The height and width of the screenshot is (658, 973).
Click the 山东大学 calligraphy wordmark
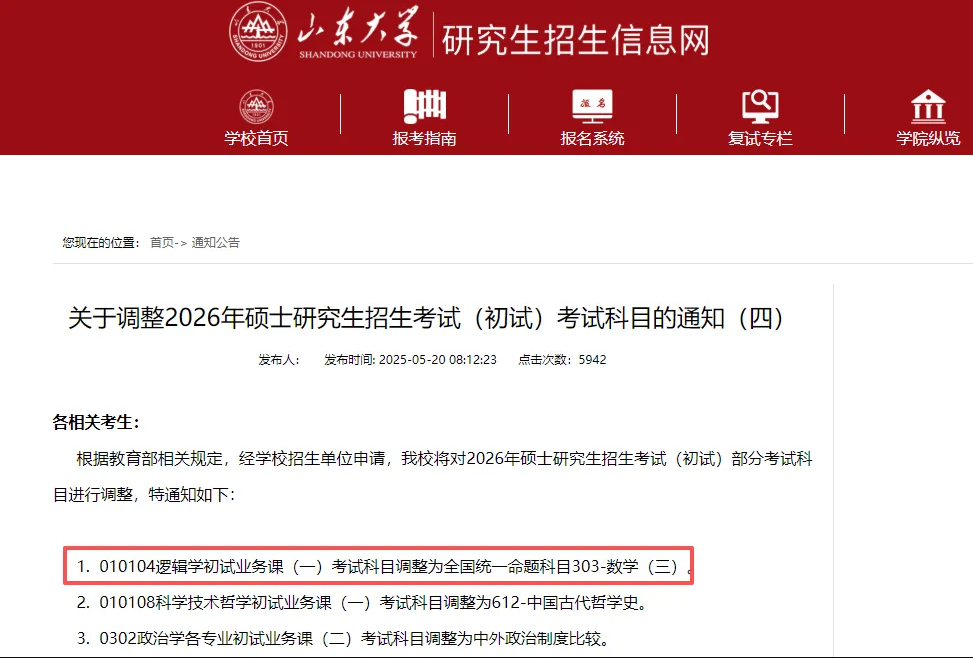click(x=358, y=32)
